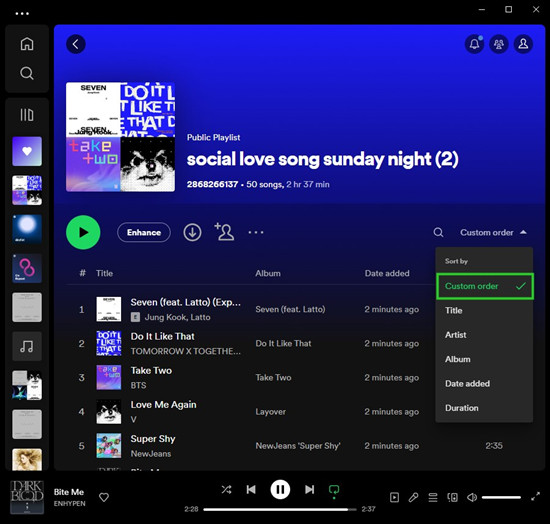The height and width of the screenshot is (524, 550).
Task: Sort playlist by Artist
Action: click(484, 335)
